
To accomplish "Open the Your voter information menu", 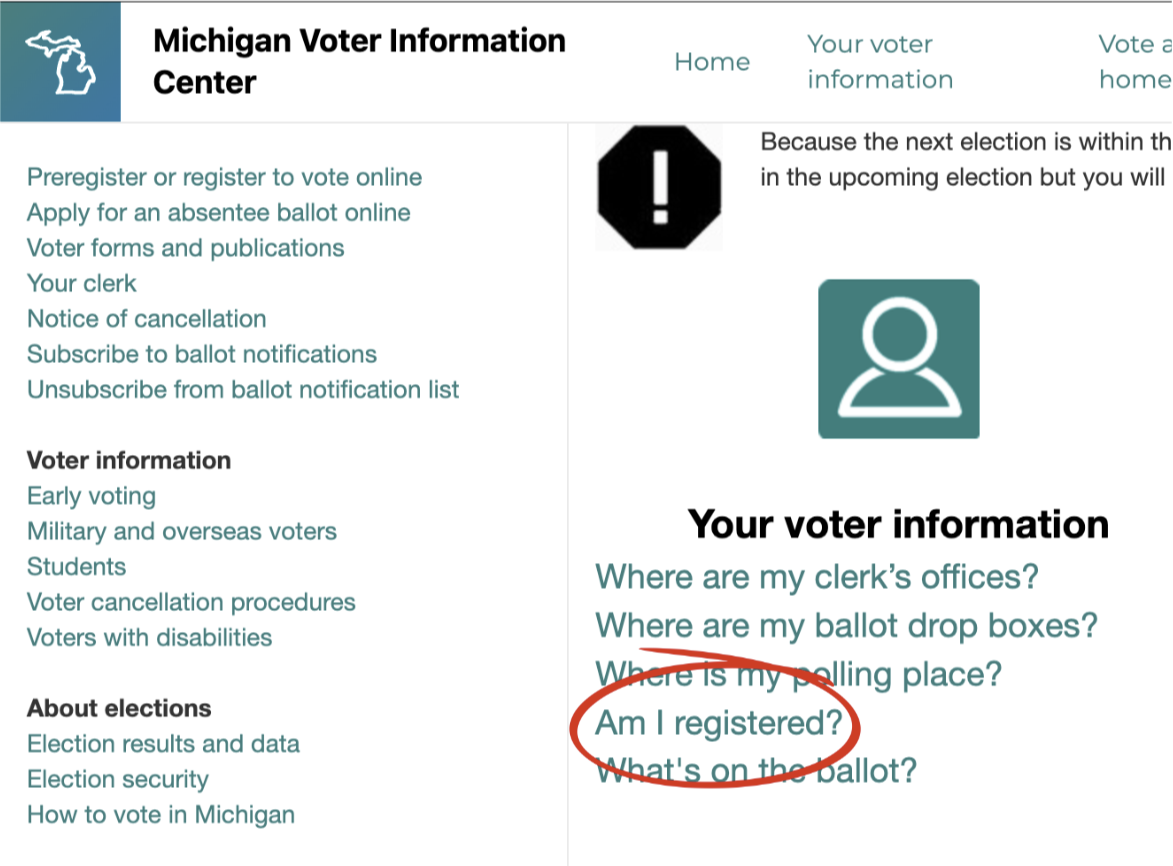I will pyautogui.click(x=879, y=62).
